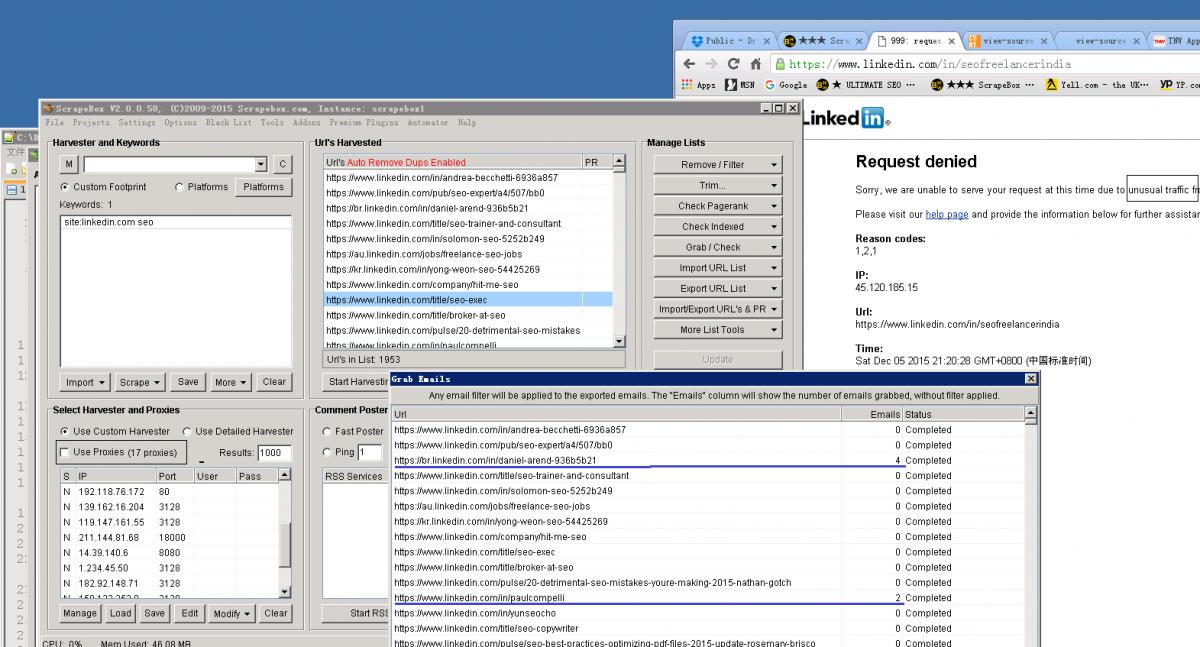Click the Edit proxies button

[x=189, y=613]
